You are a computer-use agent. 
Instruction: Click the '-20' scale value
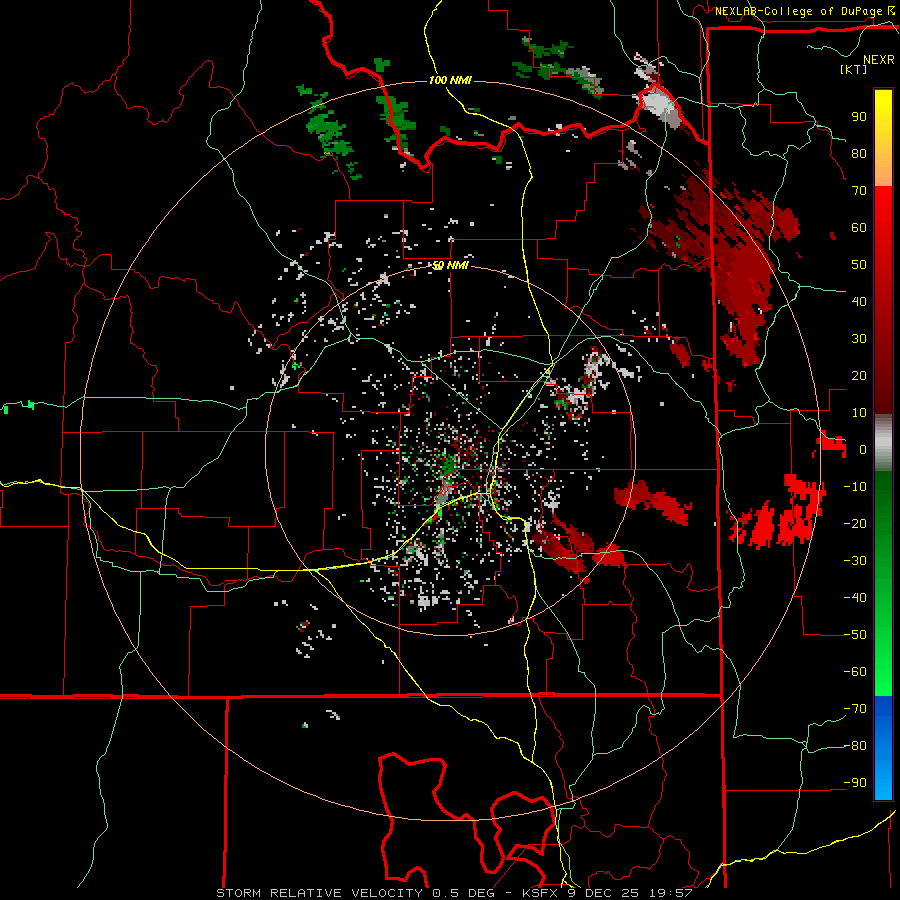[x=855, y=524]
